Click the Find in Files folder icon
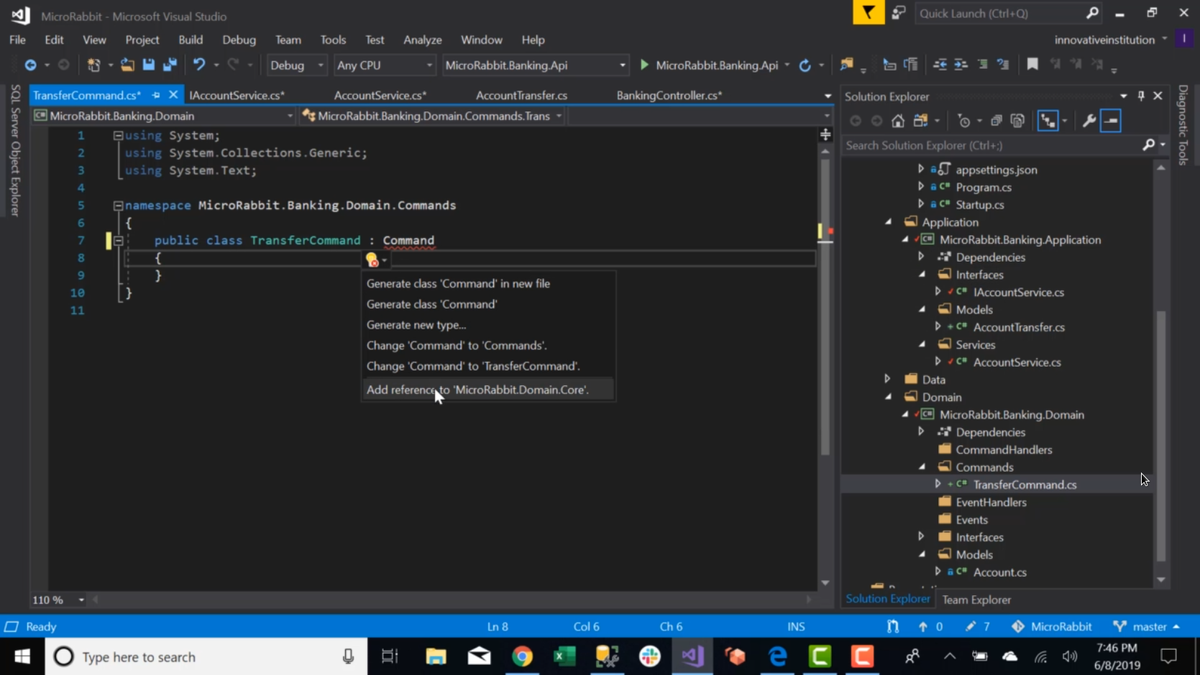 847,65
